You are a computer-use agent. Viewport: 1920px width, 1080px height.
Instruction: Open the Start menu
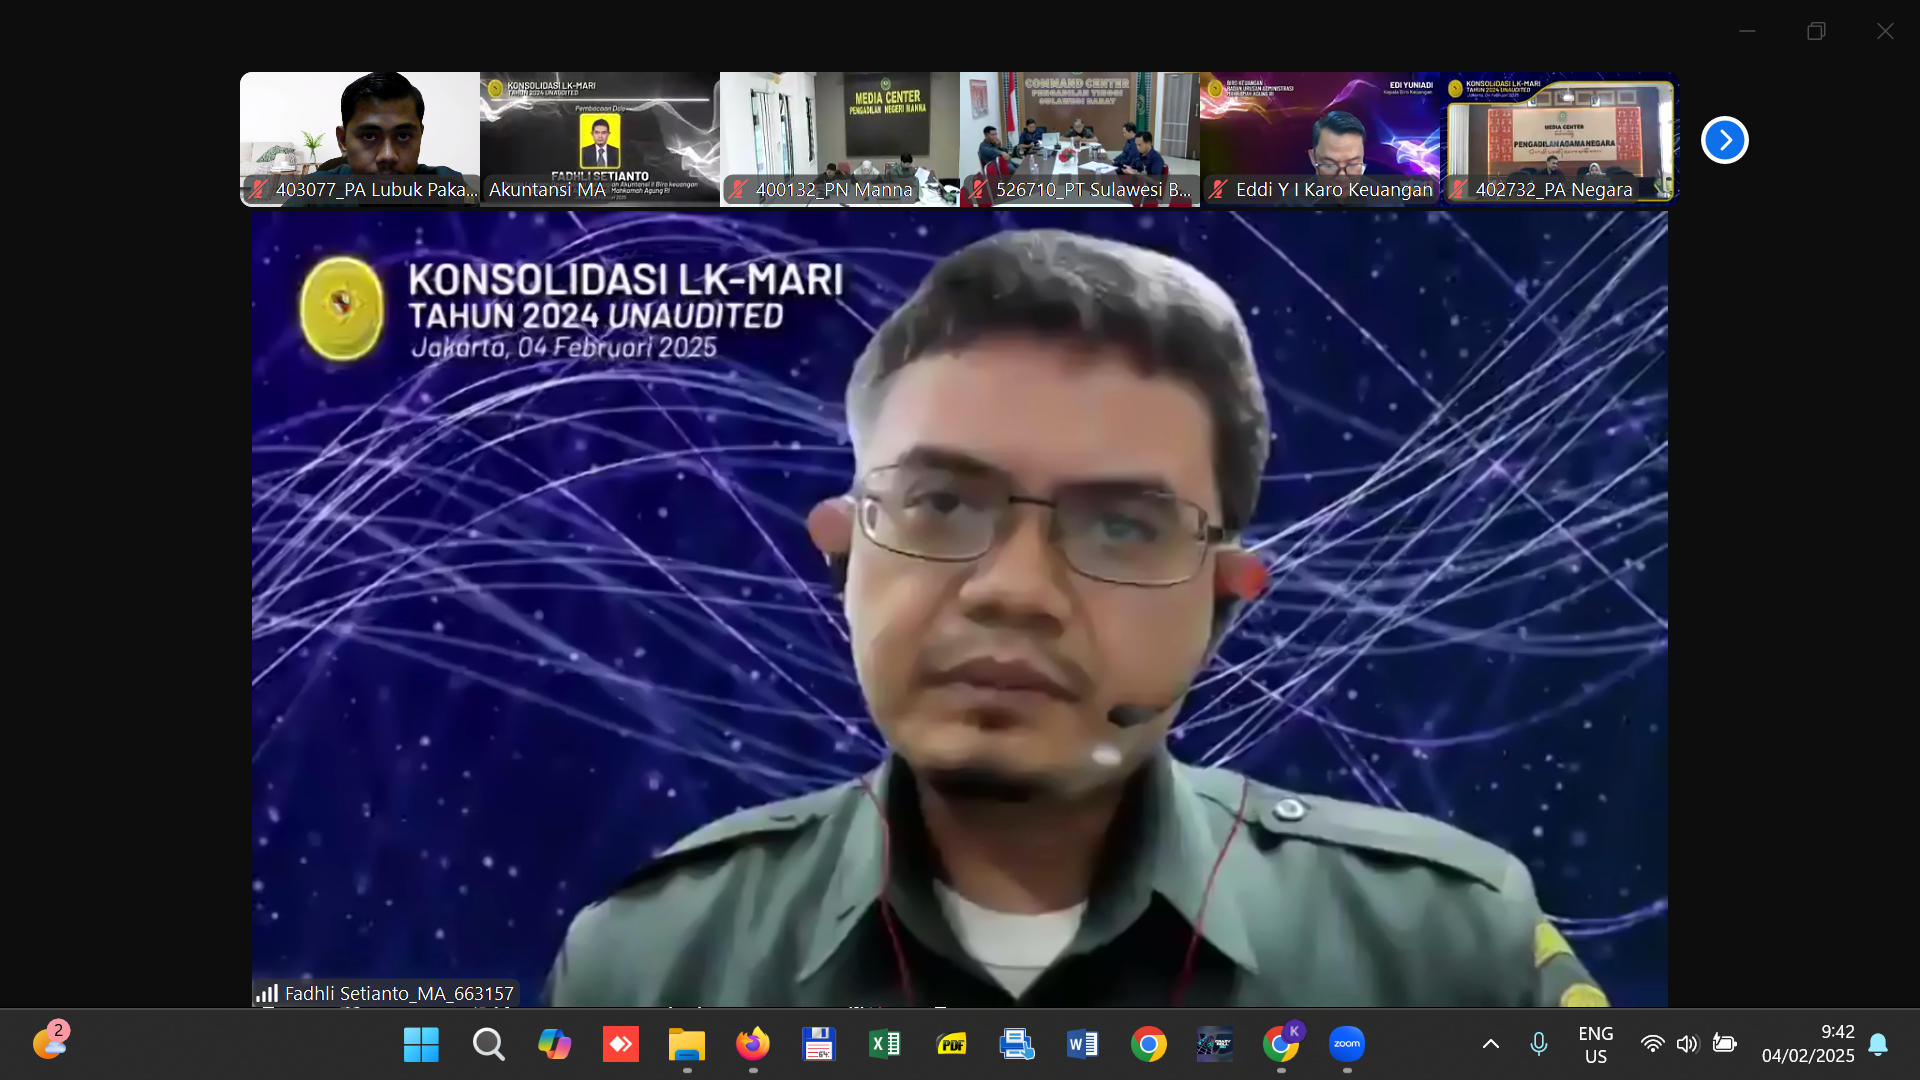(x=421, y=1044)
